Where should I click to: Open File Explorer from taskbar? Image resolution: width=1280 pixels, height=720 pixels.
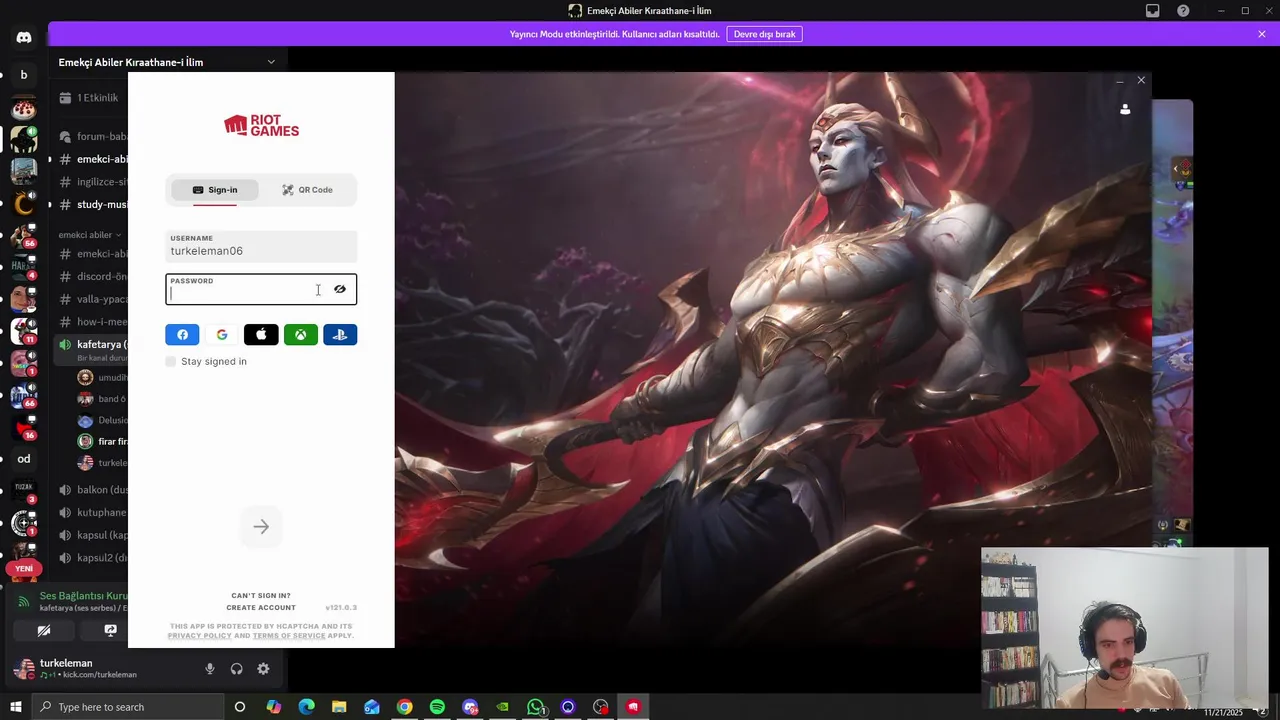click(x=339, y=707)
